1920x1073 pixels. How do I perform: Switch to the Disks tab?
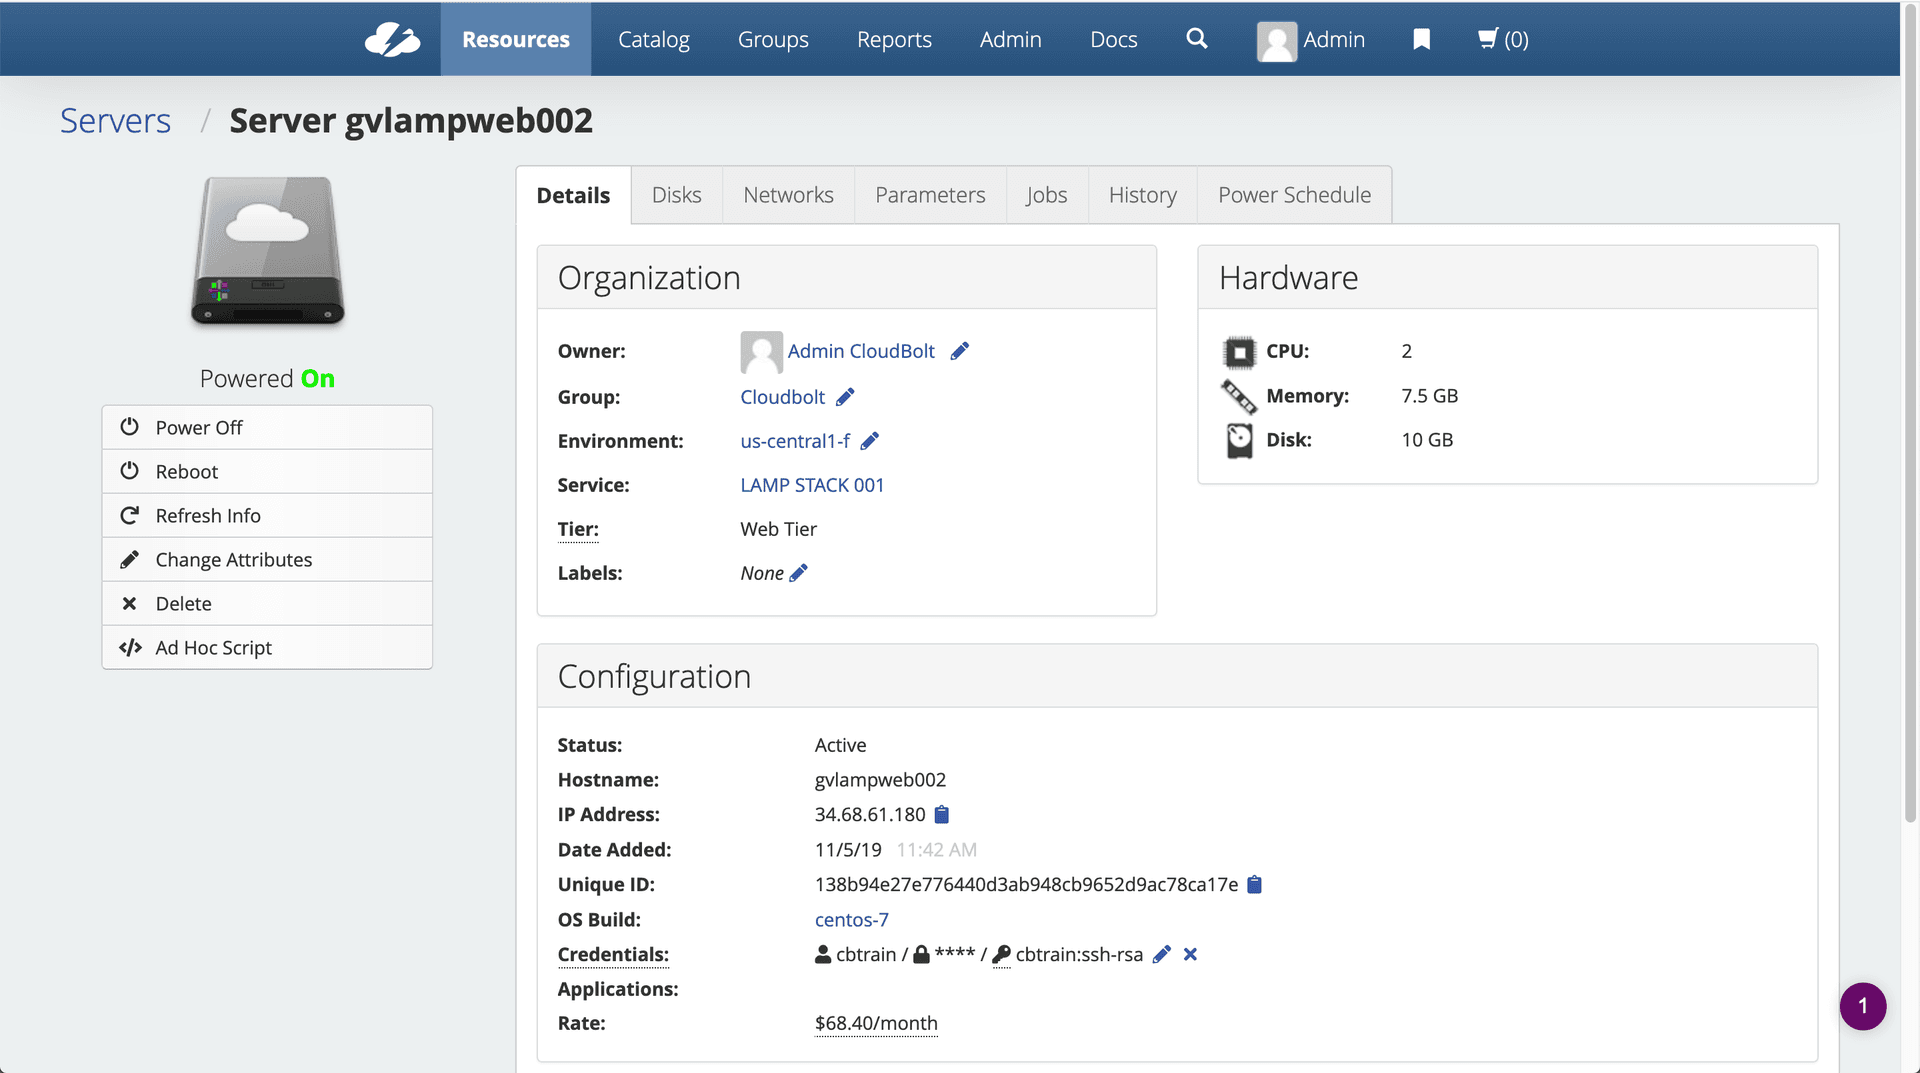click(676, 194)
